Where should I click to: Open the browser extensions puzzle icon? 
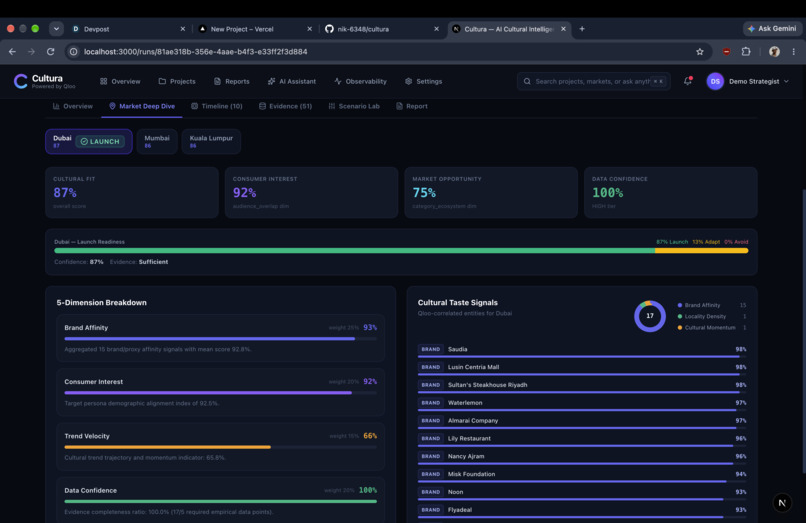coord(746,51)
